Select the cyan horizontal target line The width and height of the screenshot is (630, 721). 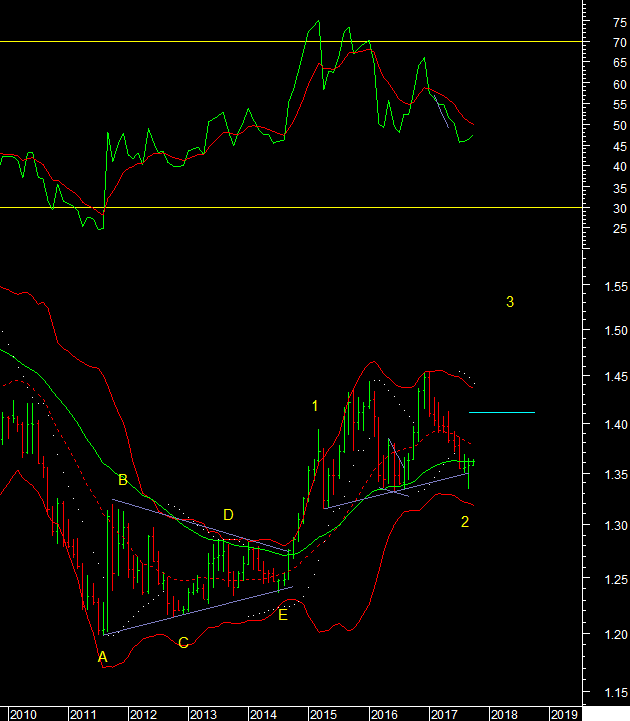pyautogui.click(x=502, y=412)
